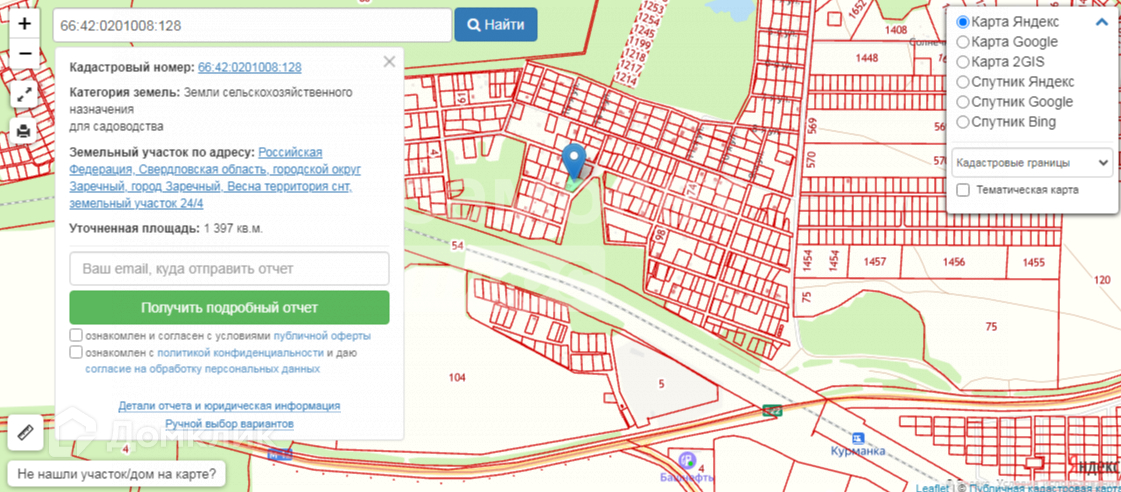This screenshot has height=492, width=1121.
Task: Activate the ruler measurement tool
Action: (x=26, y=433)
